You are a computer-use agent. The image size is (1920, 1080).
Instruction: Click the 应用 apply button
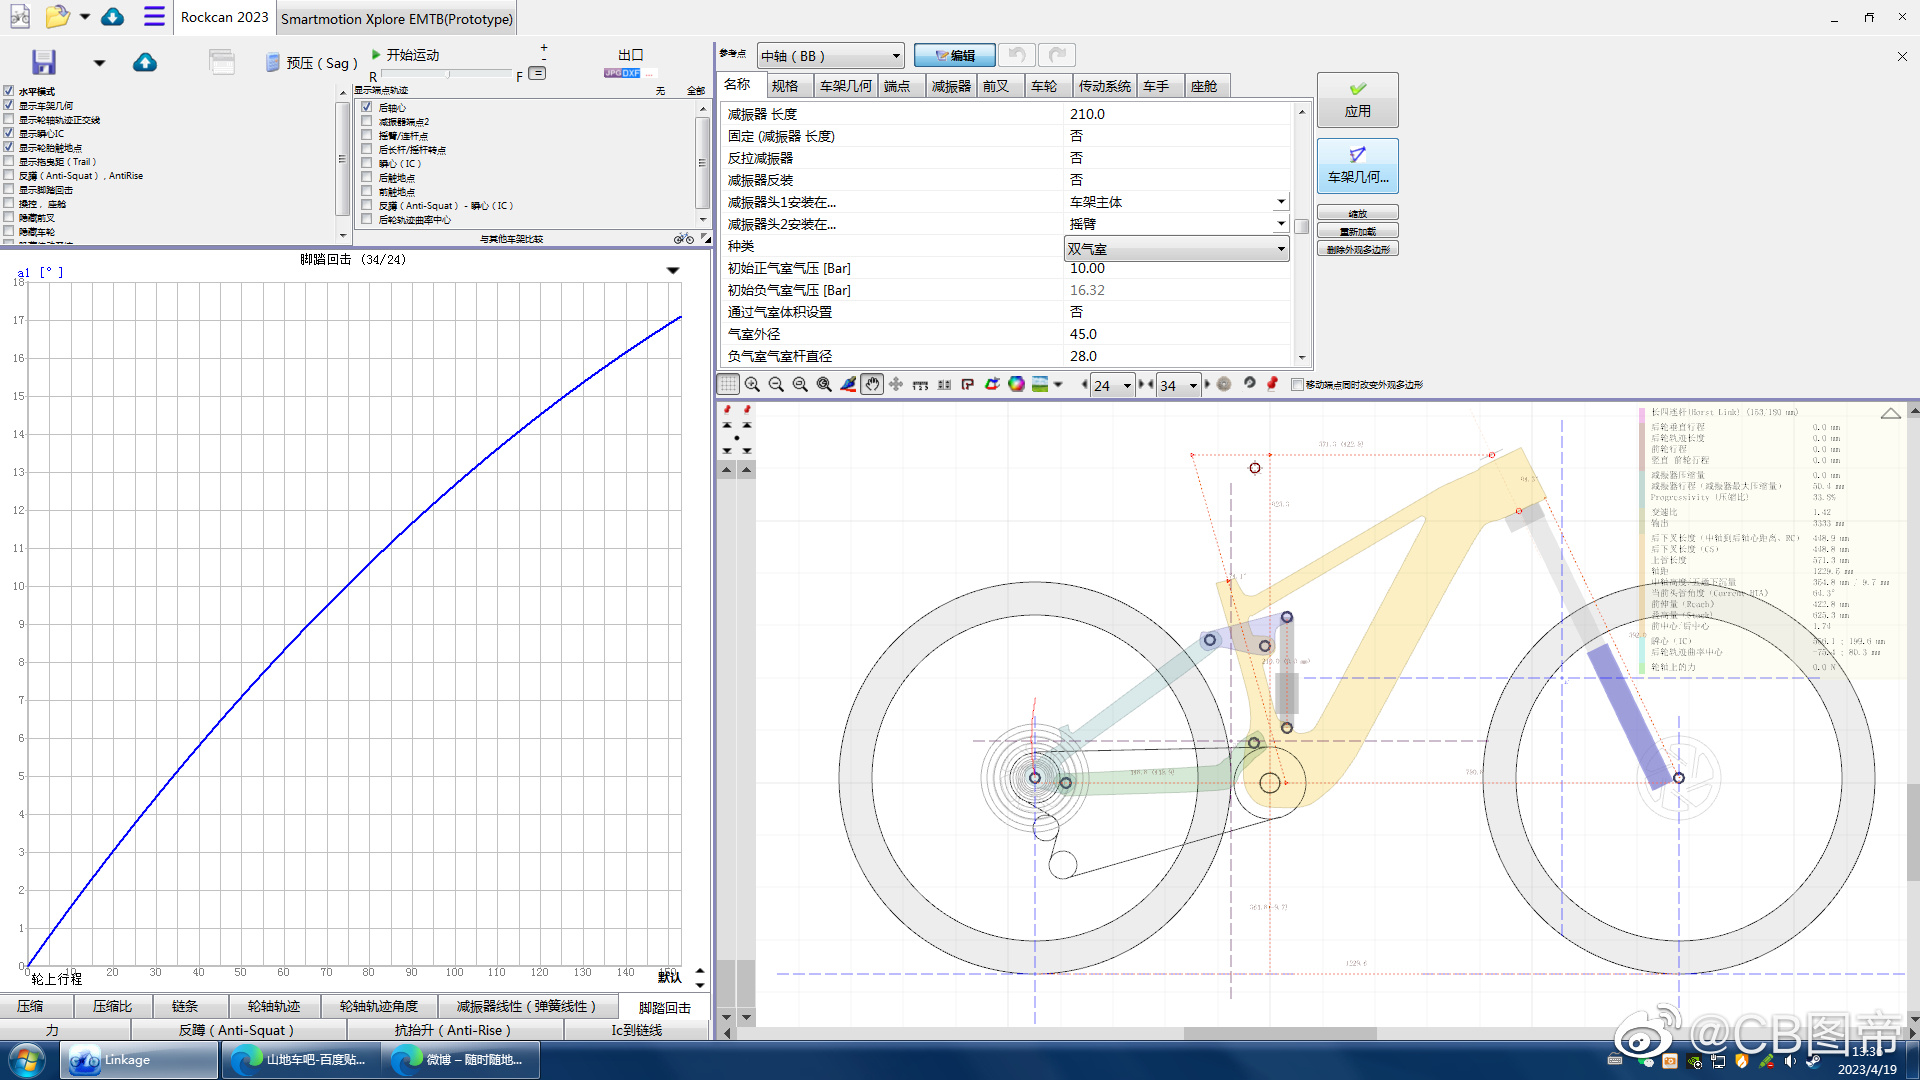point(1357,100)
